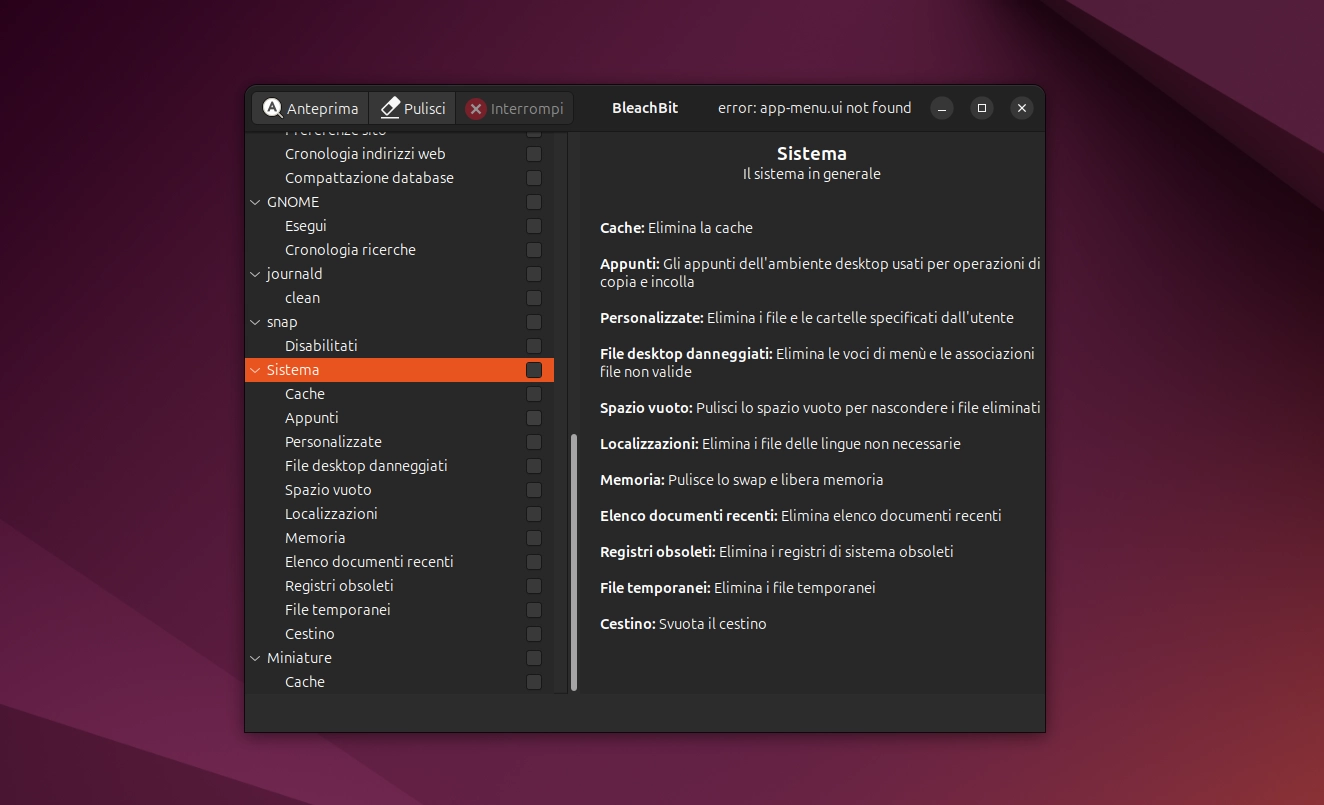Screen dimensions: 1324x805
Task: Enable the Memoria cleaner checkbox
Action: [x=533, y=538]
